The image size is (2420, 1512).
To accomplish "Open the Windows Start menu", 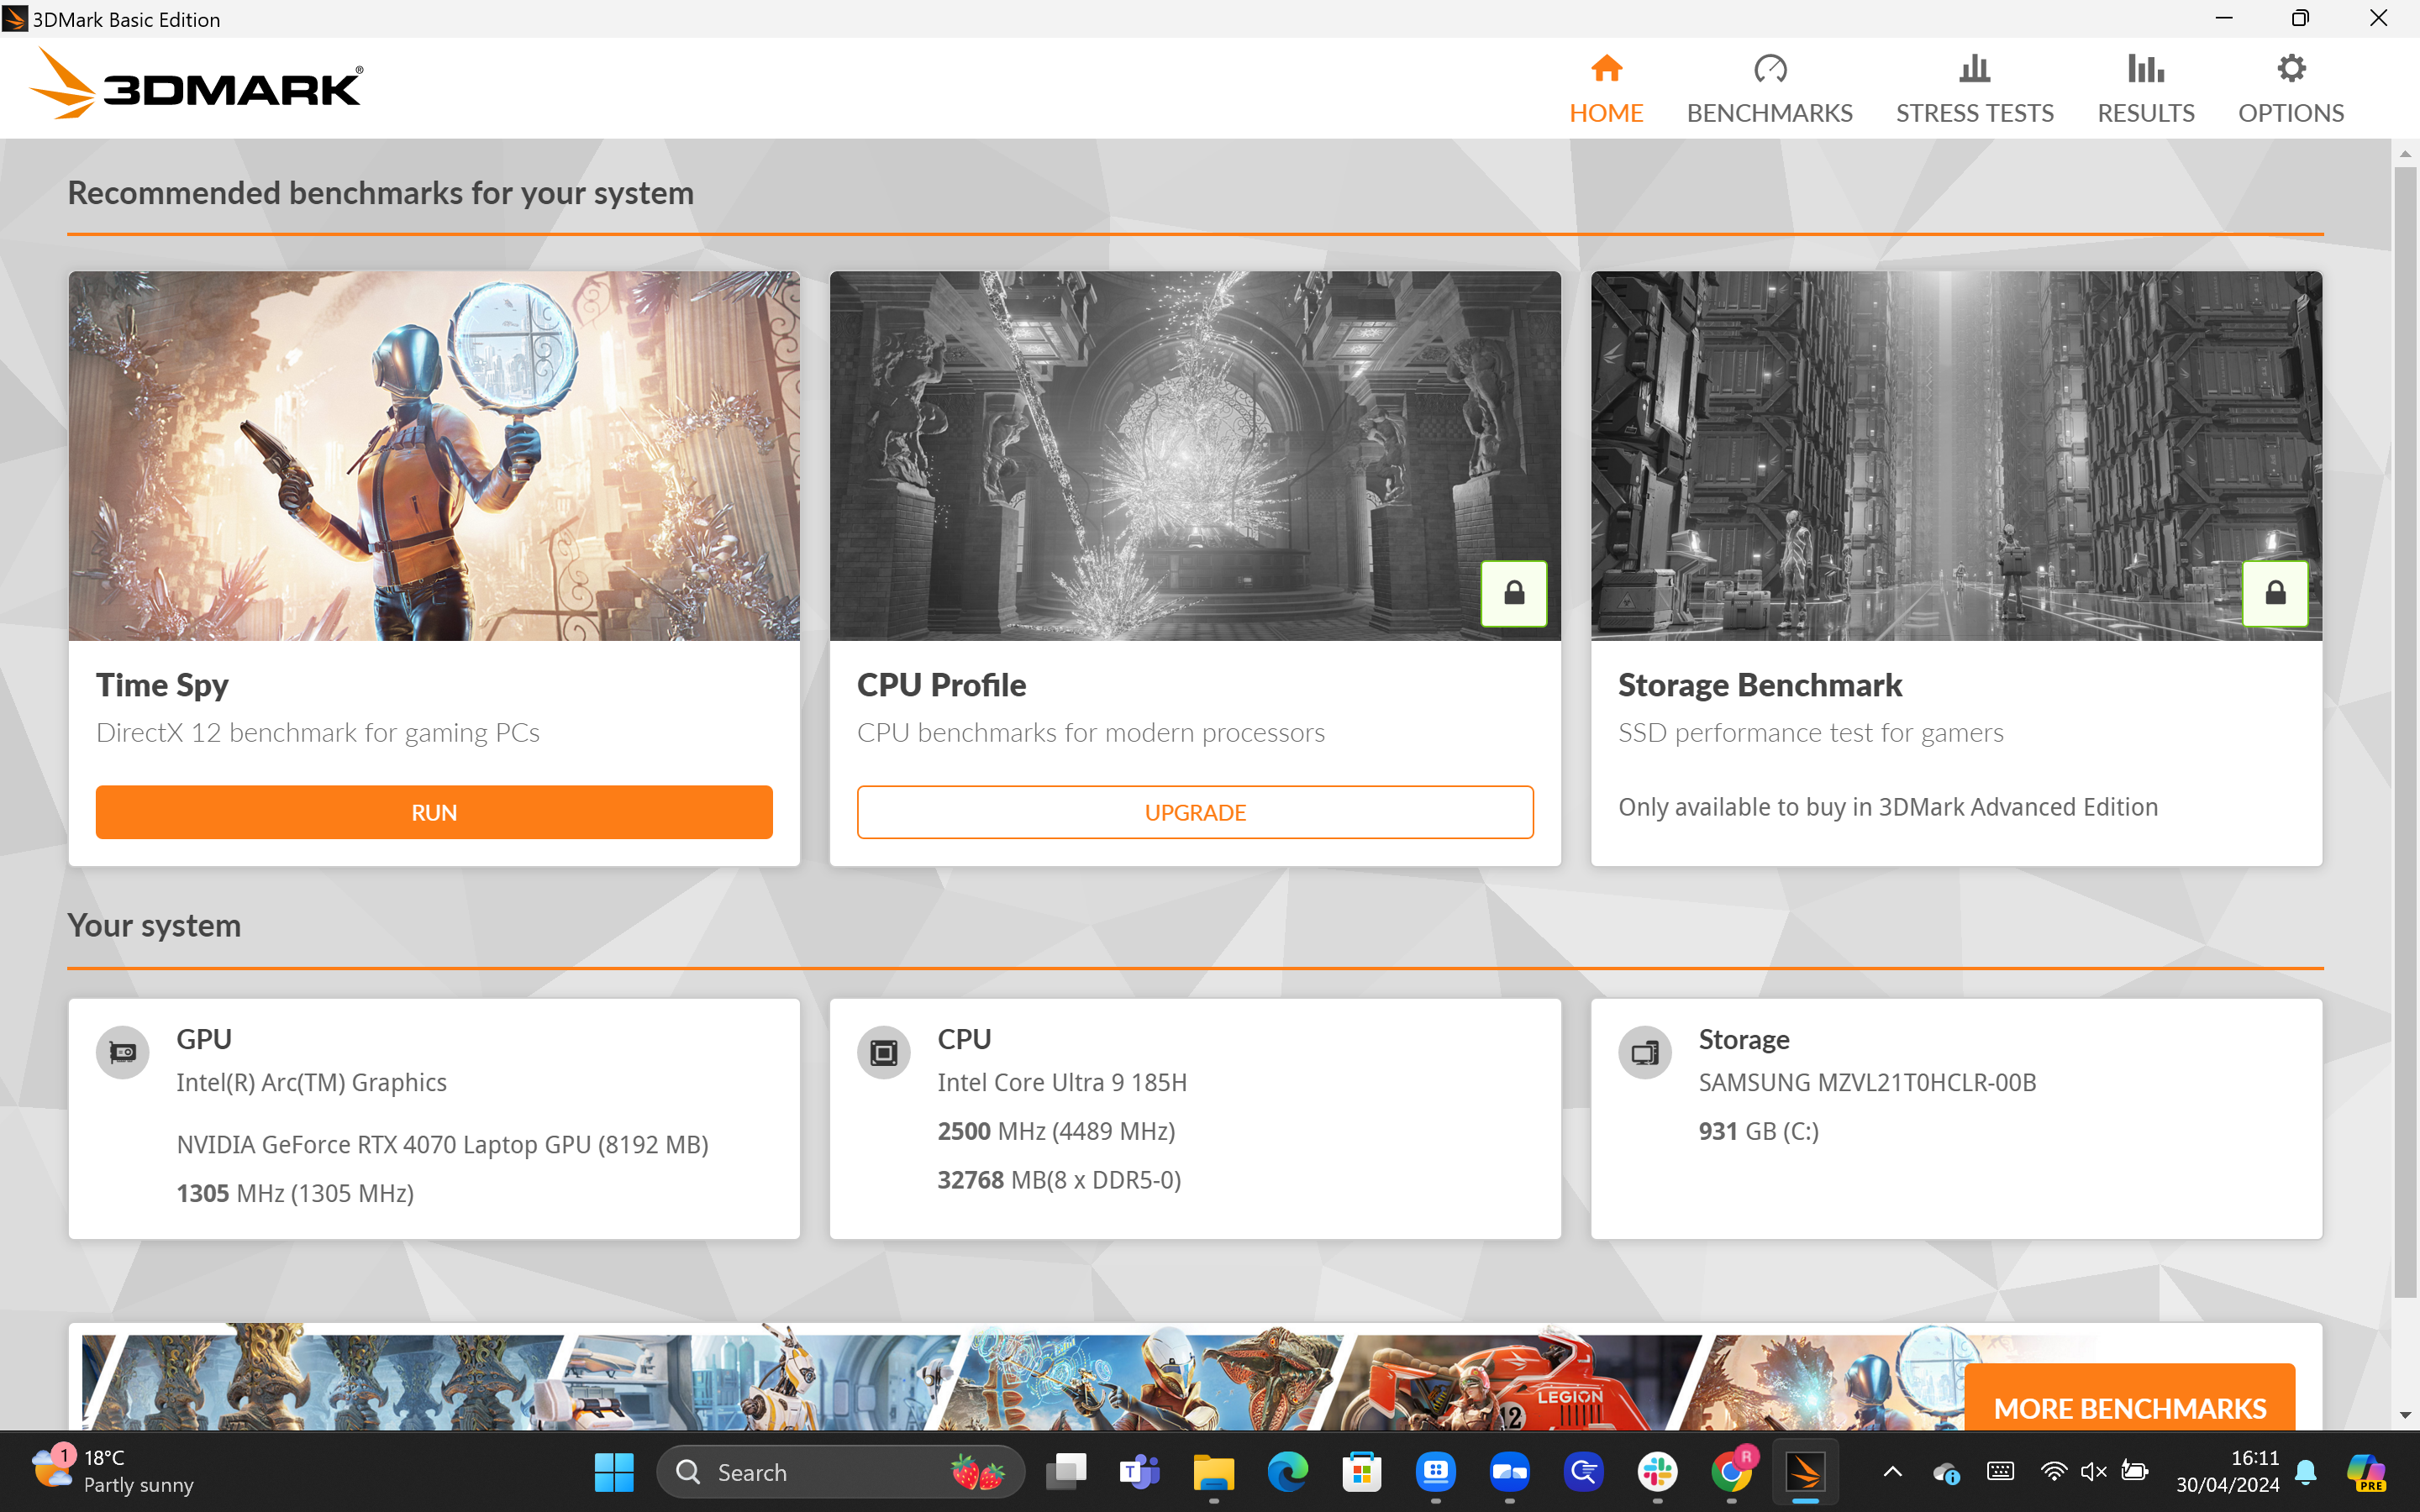I will point(614,1472).
